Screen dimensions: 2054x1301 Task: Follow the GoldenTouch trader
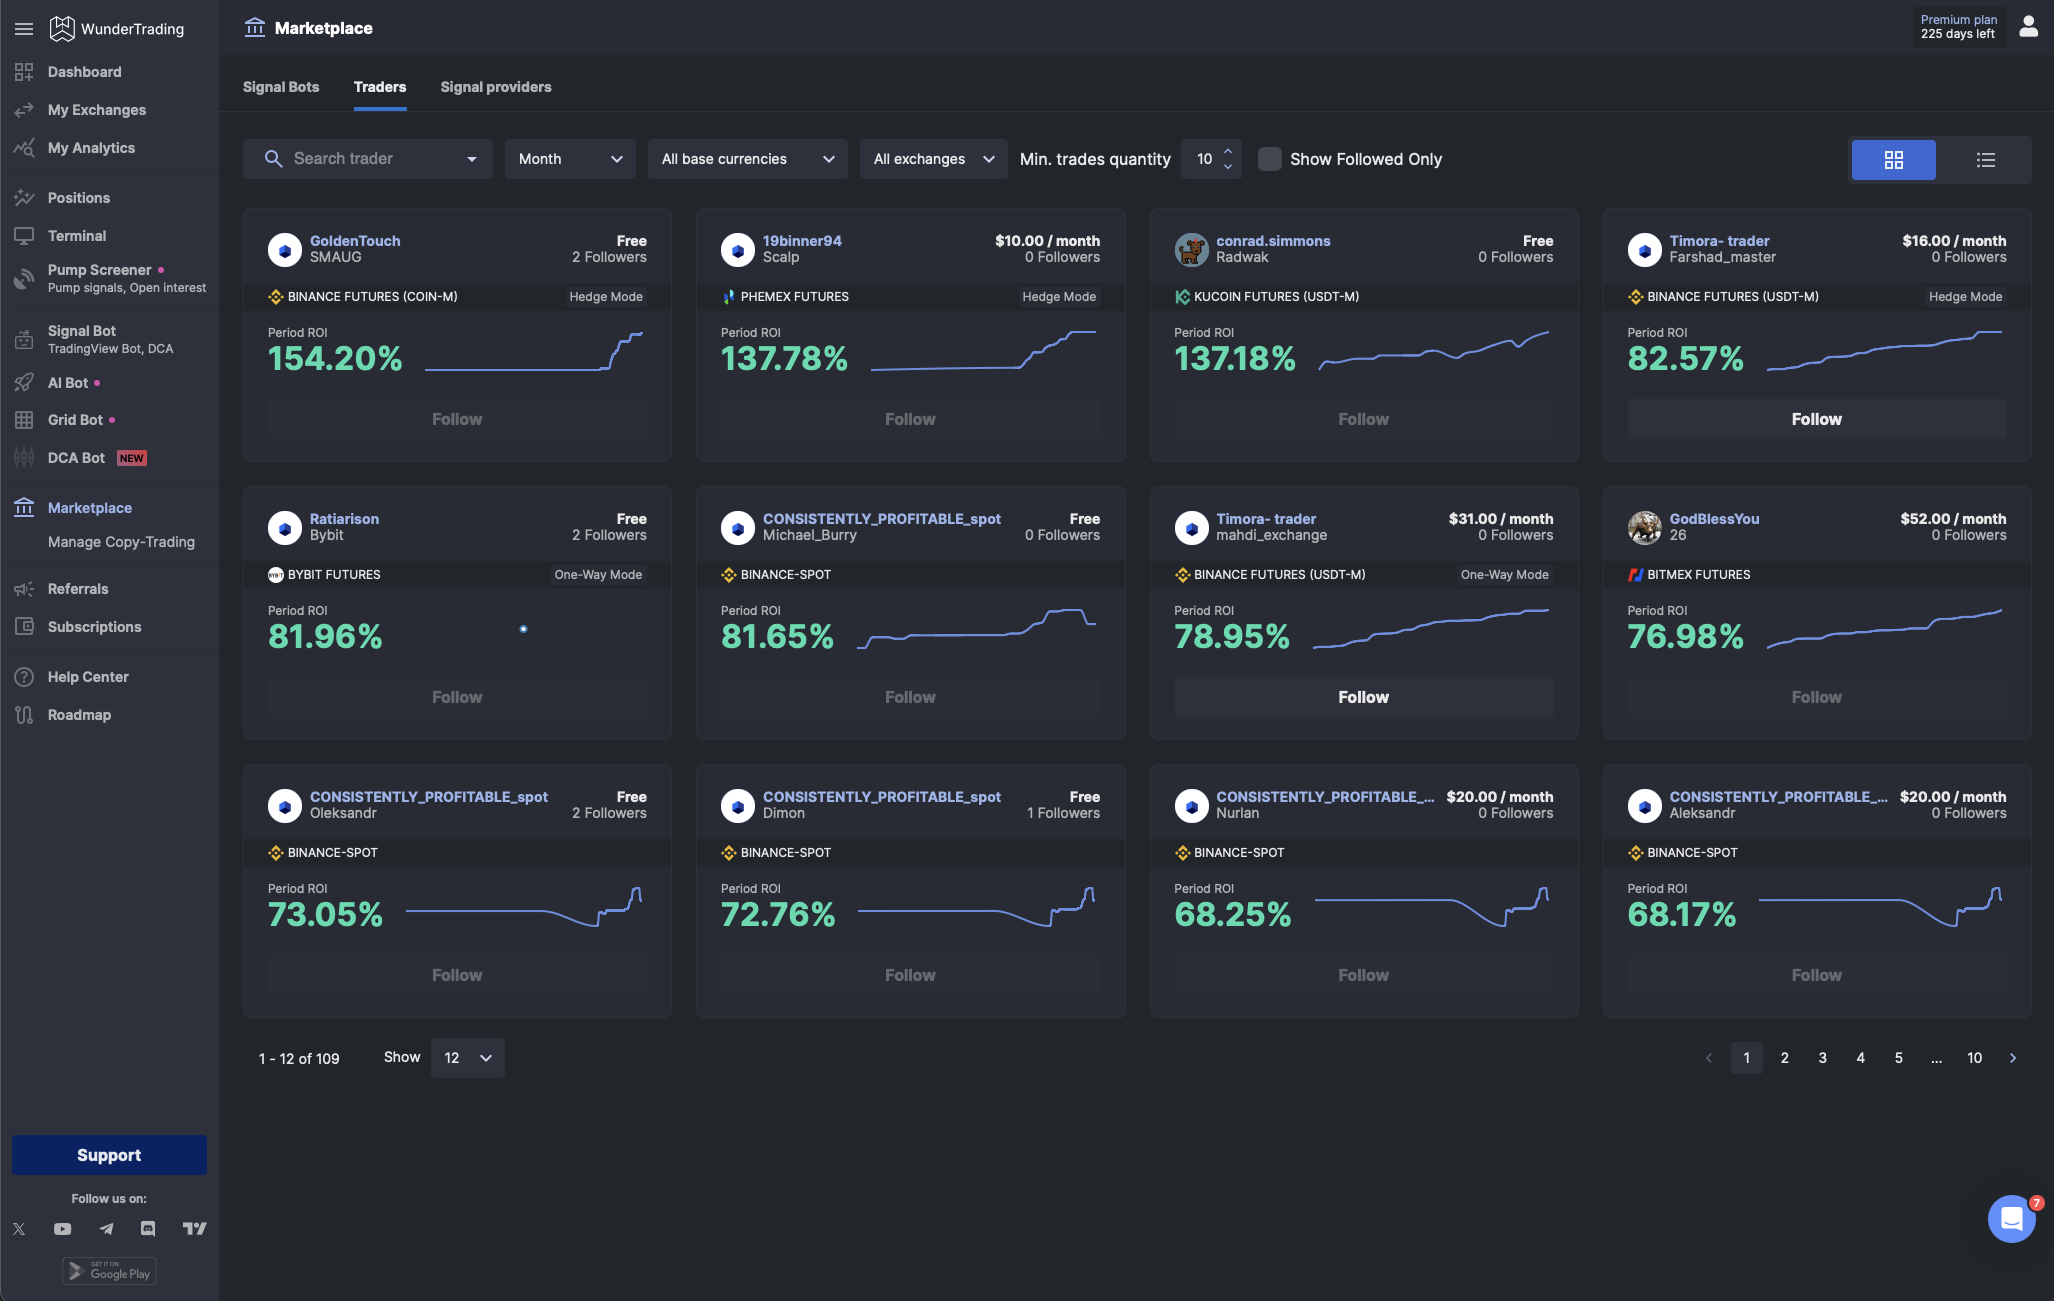tap(456, 419)
